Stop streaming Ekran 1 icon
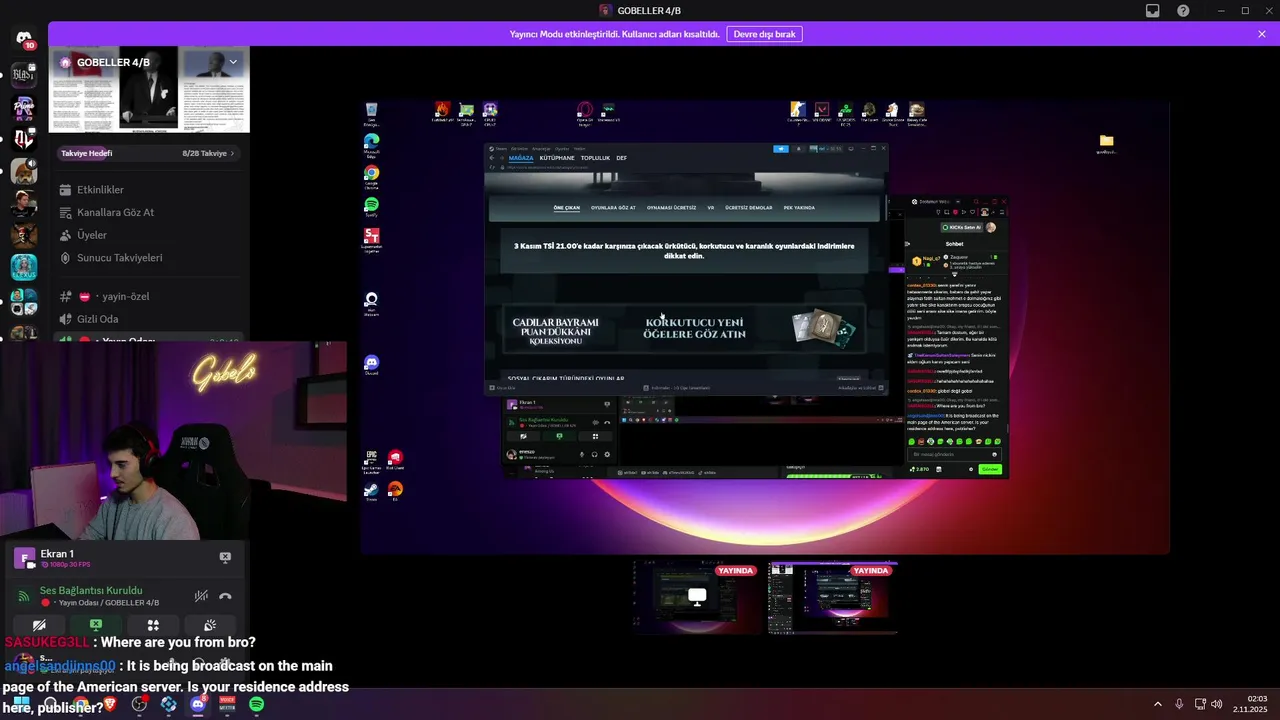Screen dimensions: 1280x720 point(225,558)
